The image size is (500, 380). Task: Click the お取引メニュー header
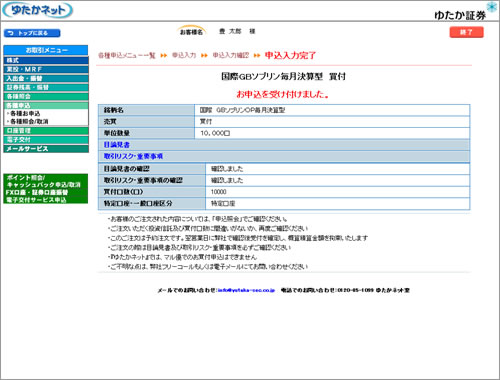[46, 50]
